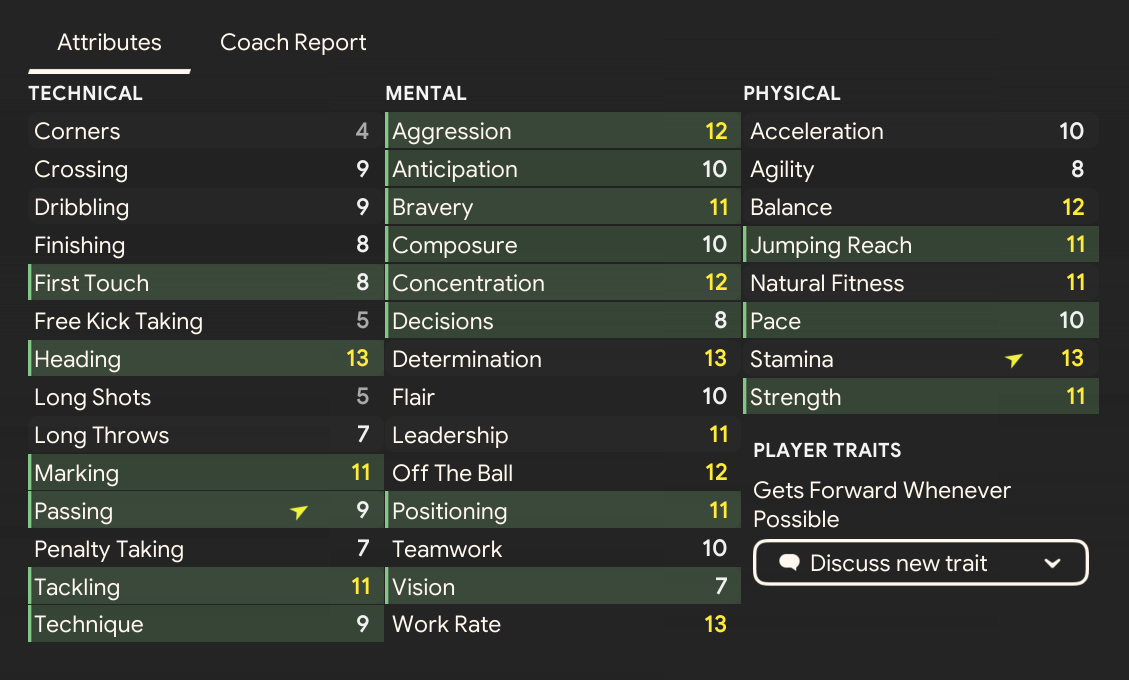Select the Strength attribute row
Screen dimensions: 1129x680
click(x=920, y=397)
